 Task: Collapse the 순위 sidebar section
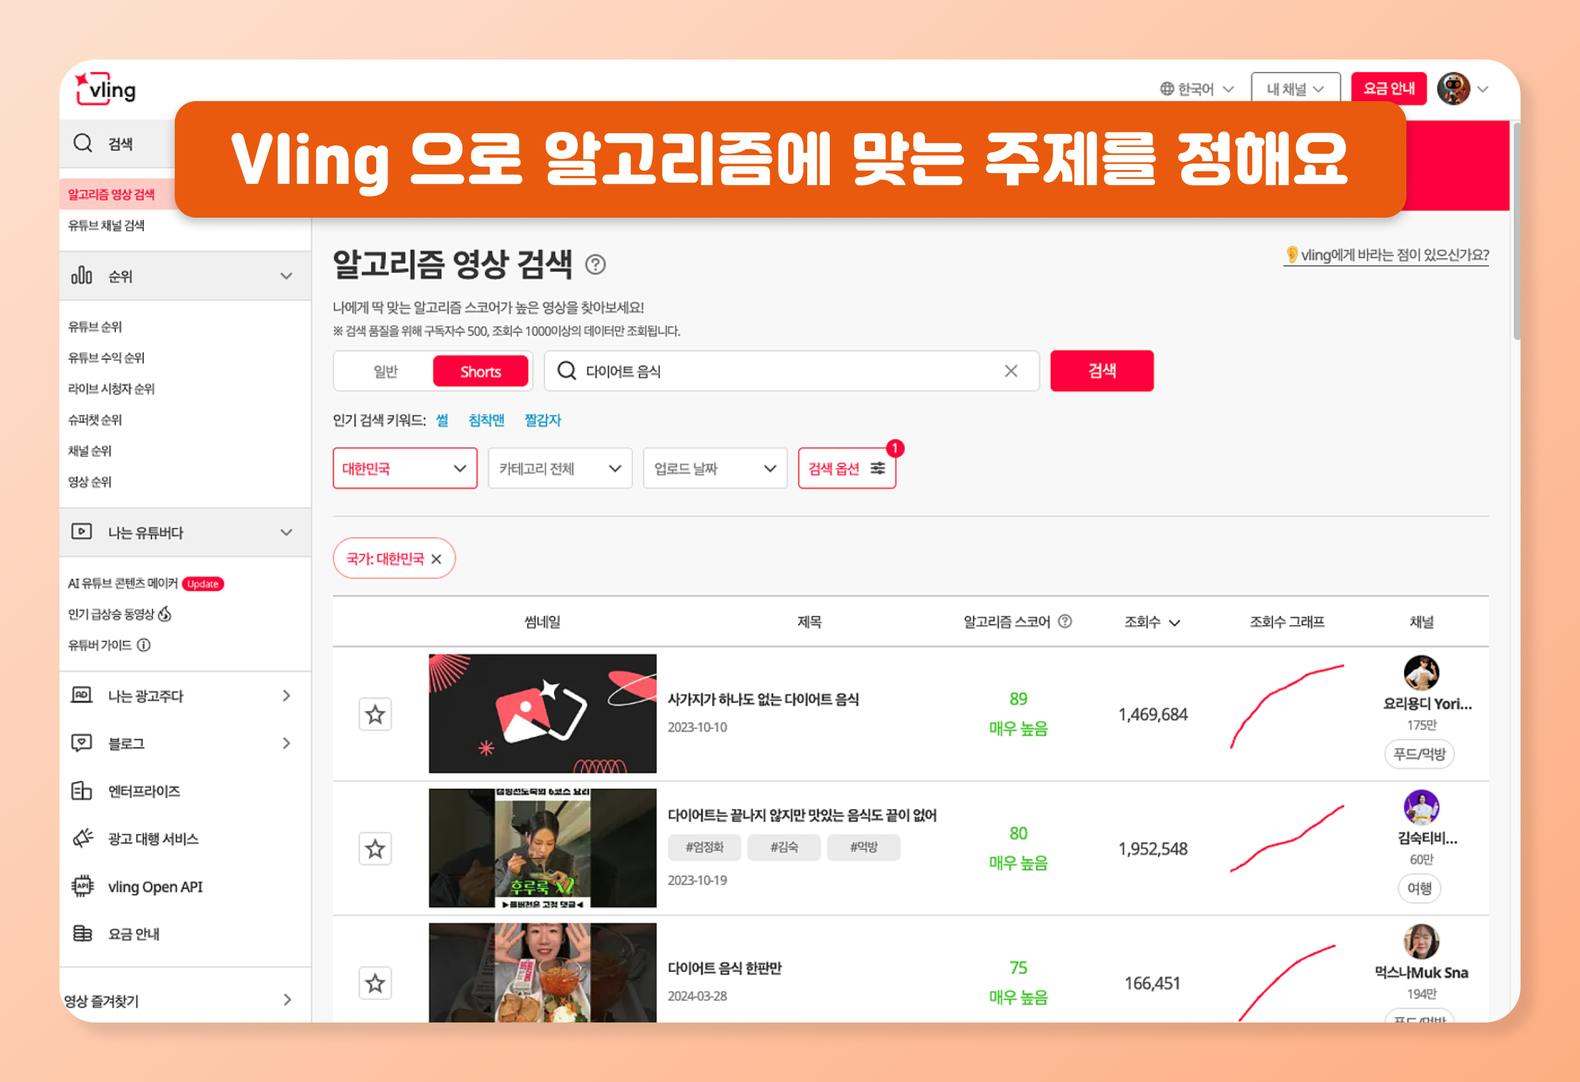286,276
